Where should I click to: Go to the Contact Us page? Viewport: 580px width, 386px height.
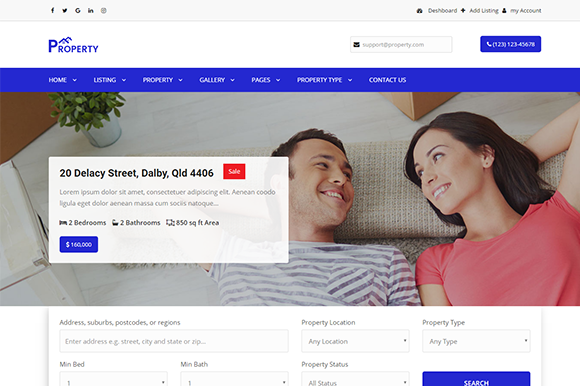pos(387,80)
